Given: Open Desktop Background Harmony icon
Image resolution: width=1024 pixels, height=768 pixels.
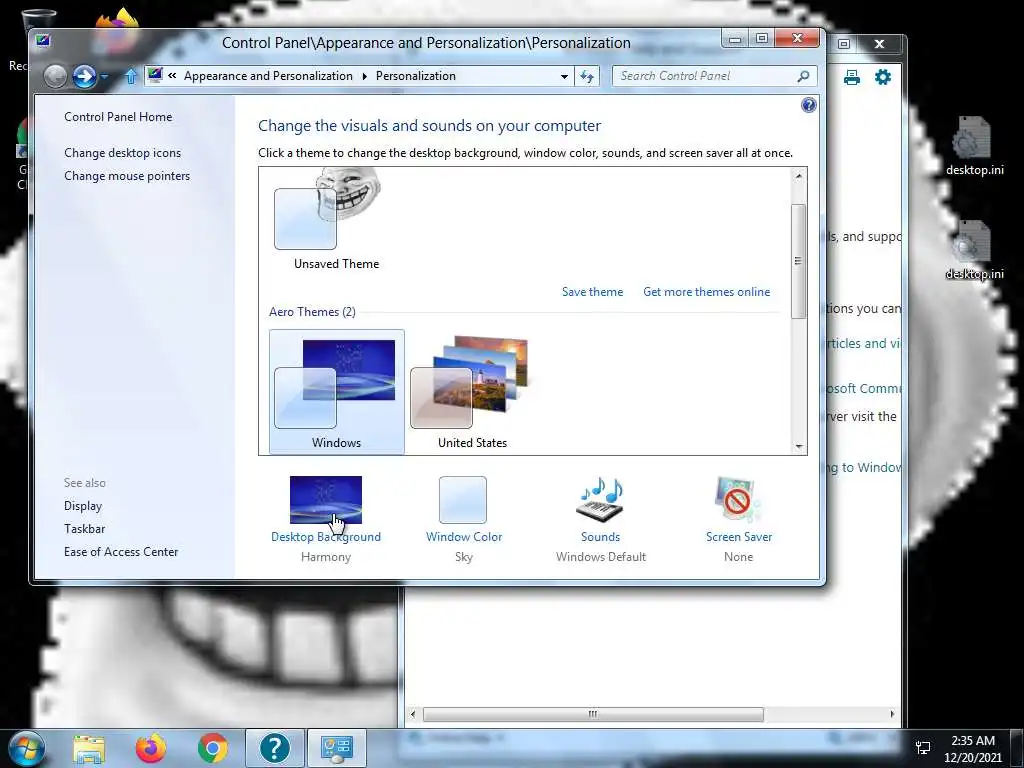Looking at the screenshot, I should (x=326, y=500).
